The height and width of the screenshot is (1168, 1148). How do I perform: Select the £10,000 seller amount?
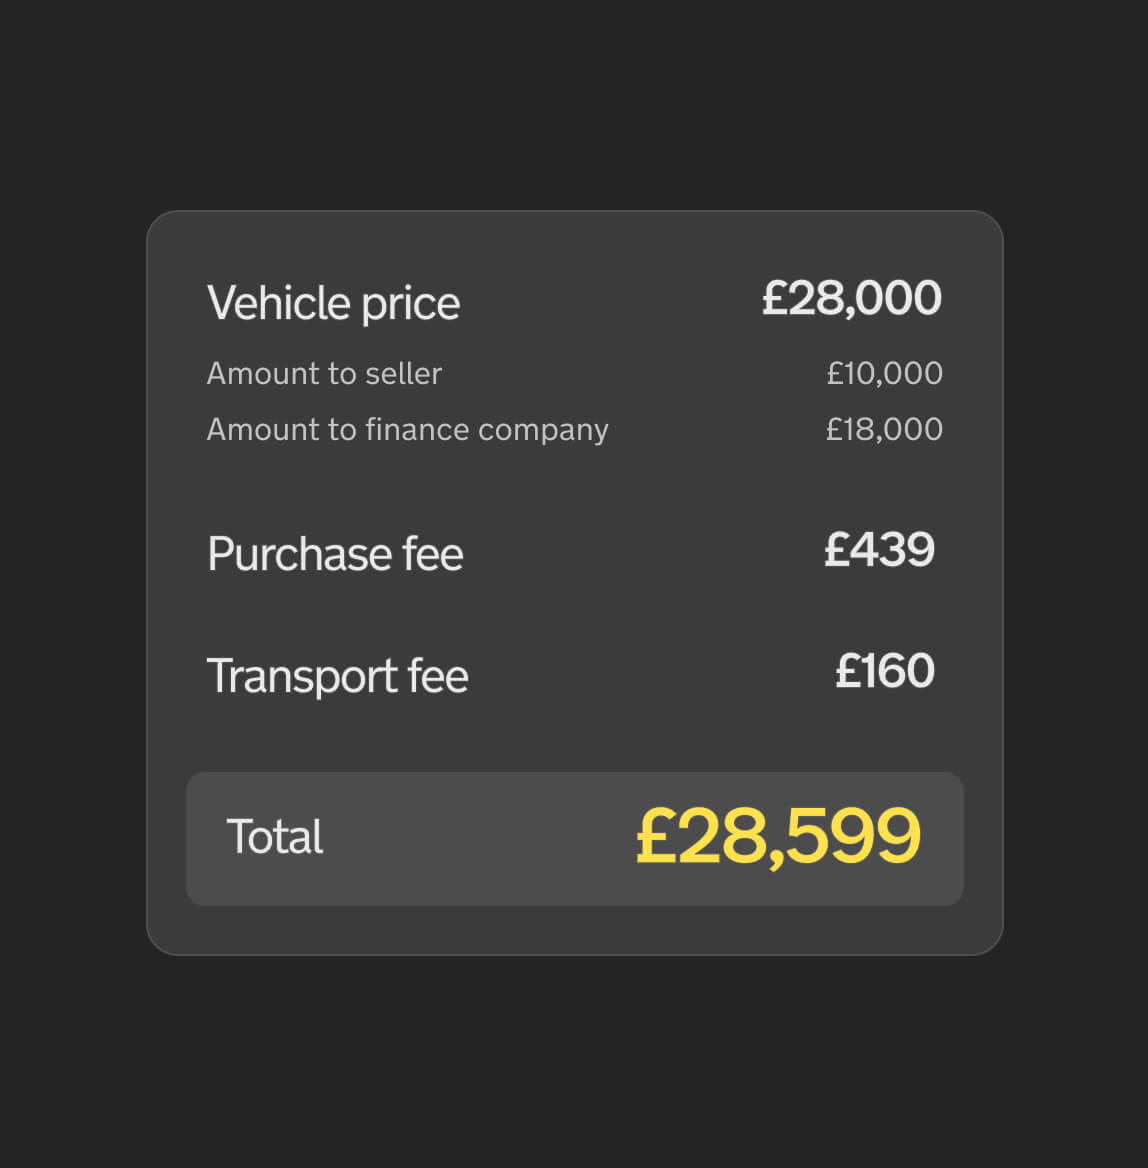point(884,373)
